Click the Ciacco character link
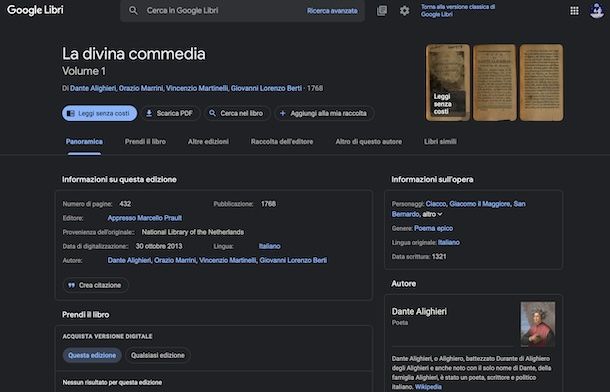This screenshot has width=610, height=392. tap(436, 204)
